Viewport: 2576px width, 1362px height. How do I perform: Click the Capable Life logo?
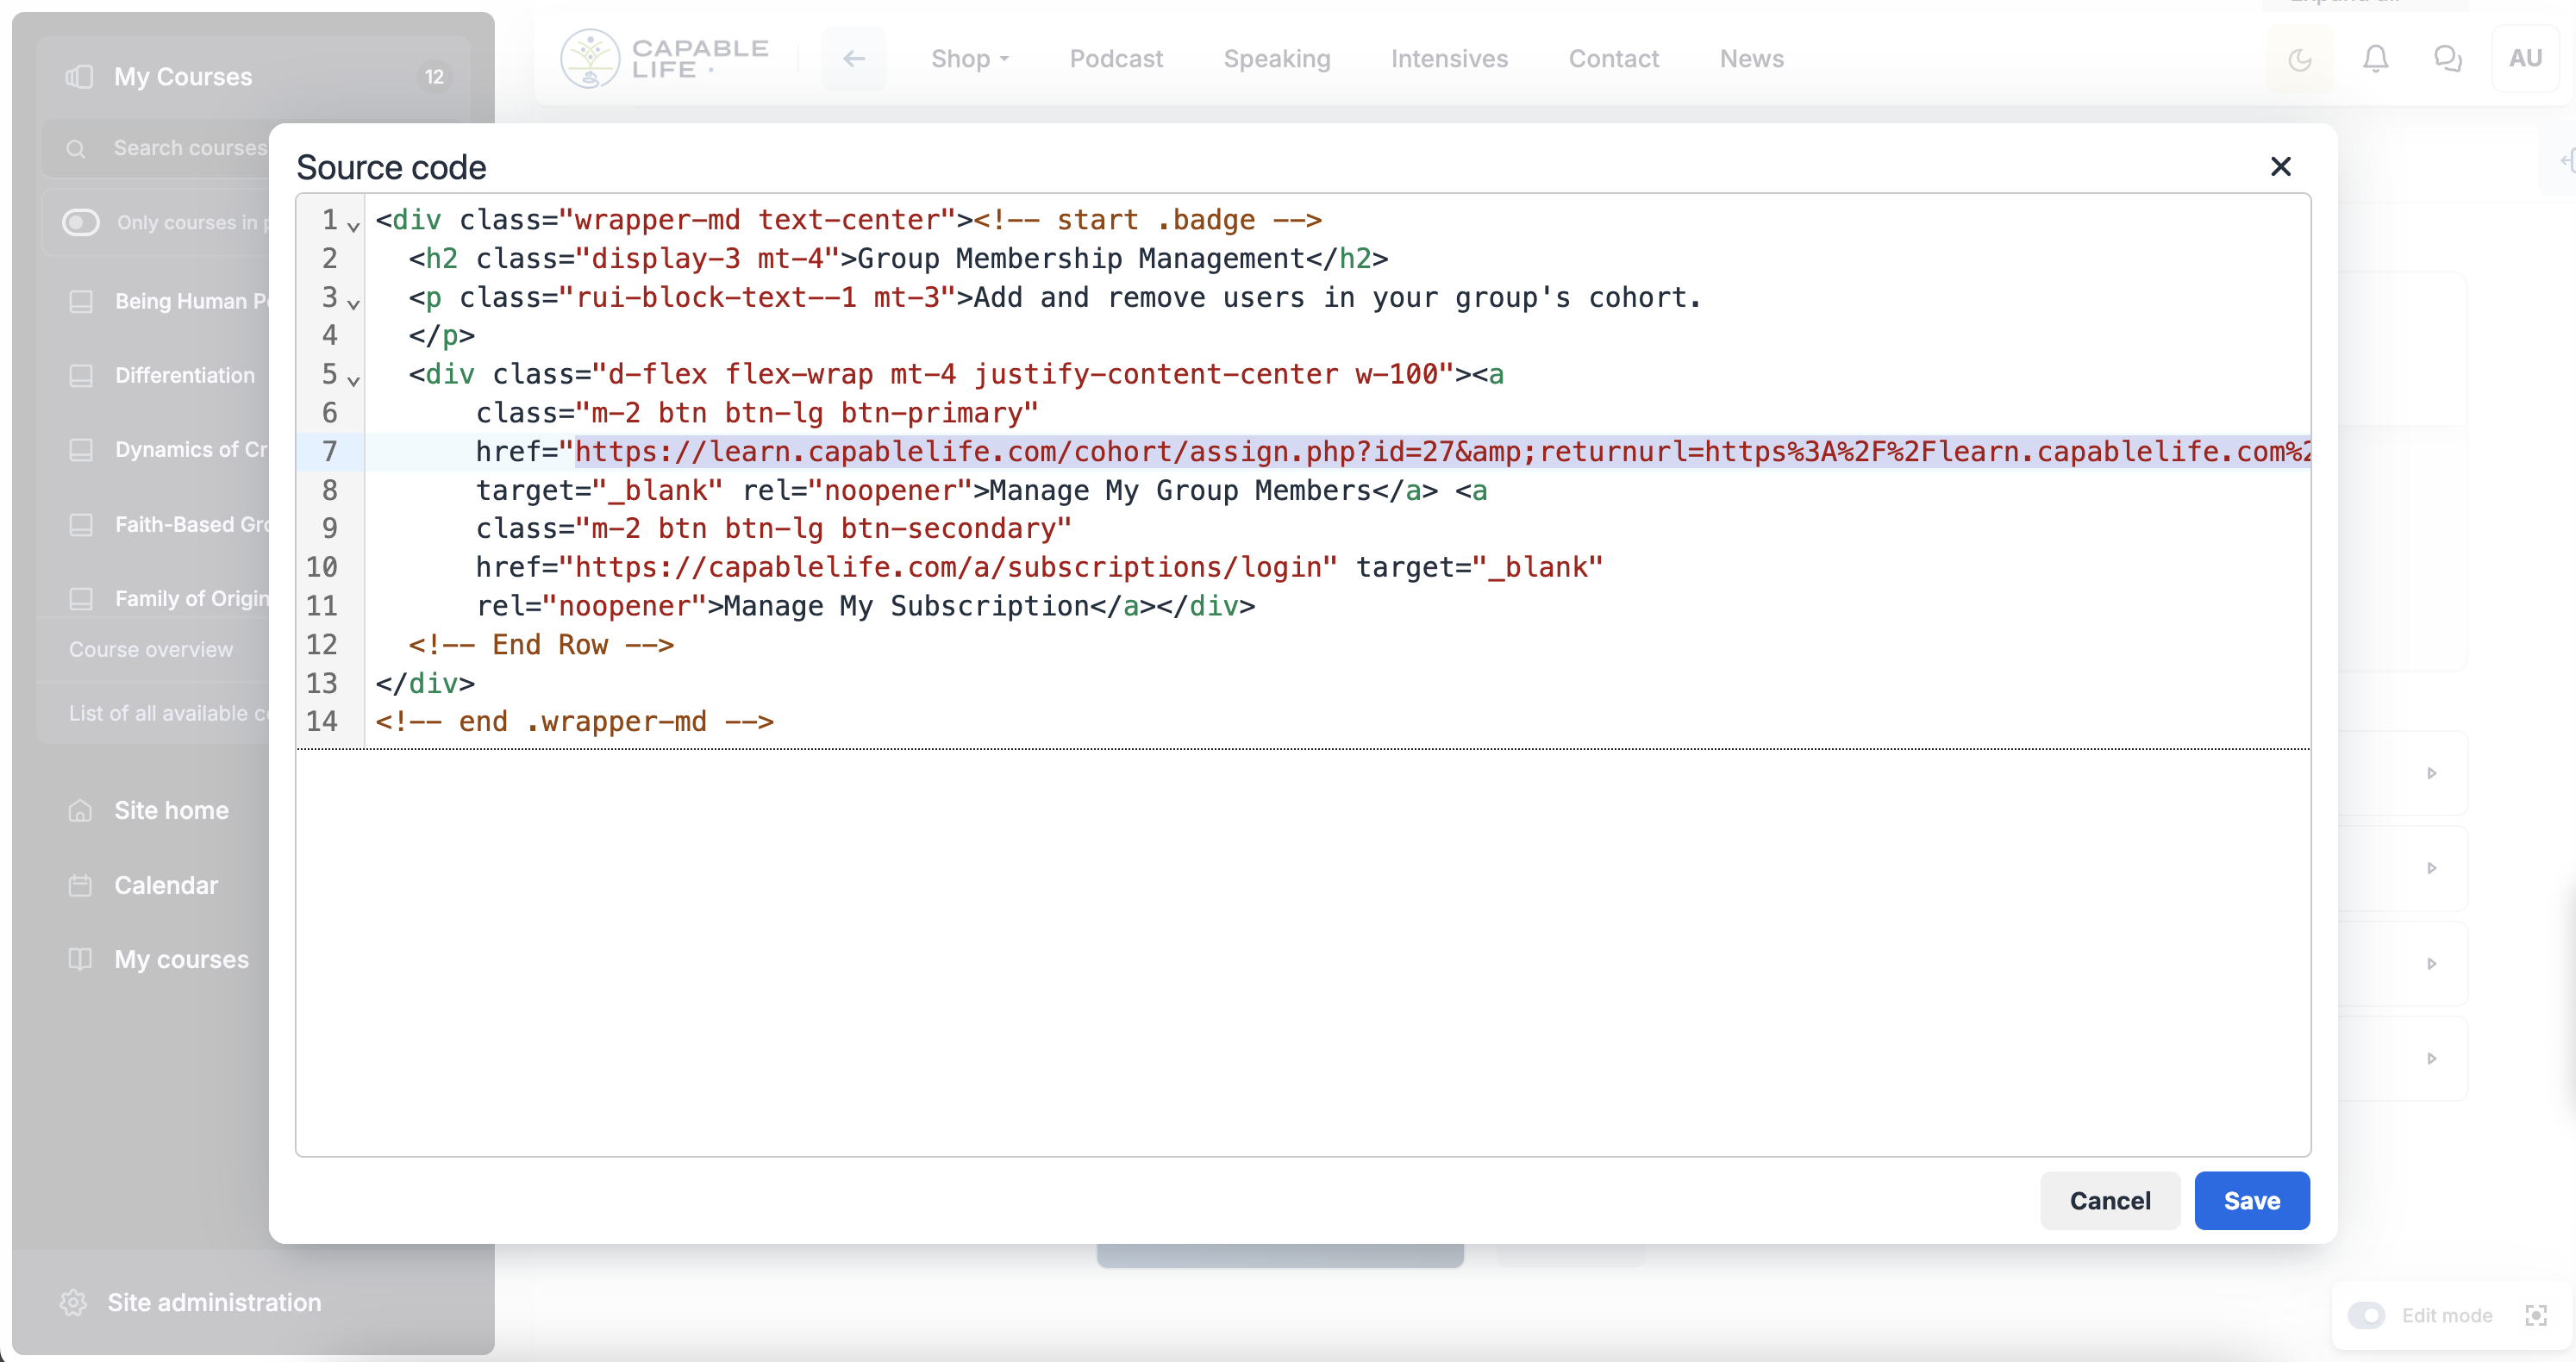[664, 59]
